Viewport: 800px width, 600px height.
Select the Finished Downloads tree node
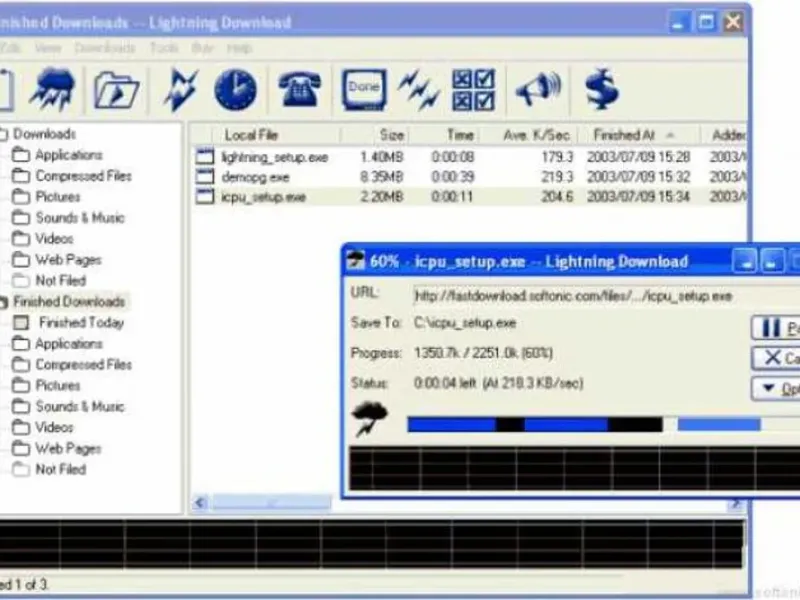pos(69,302)
